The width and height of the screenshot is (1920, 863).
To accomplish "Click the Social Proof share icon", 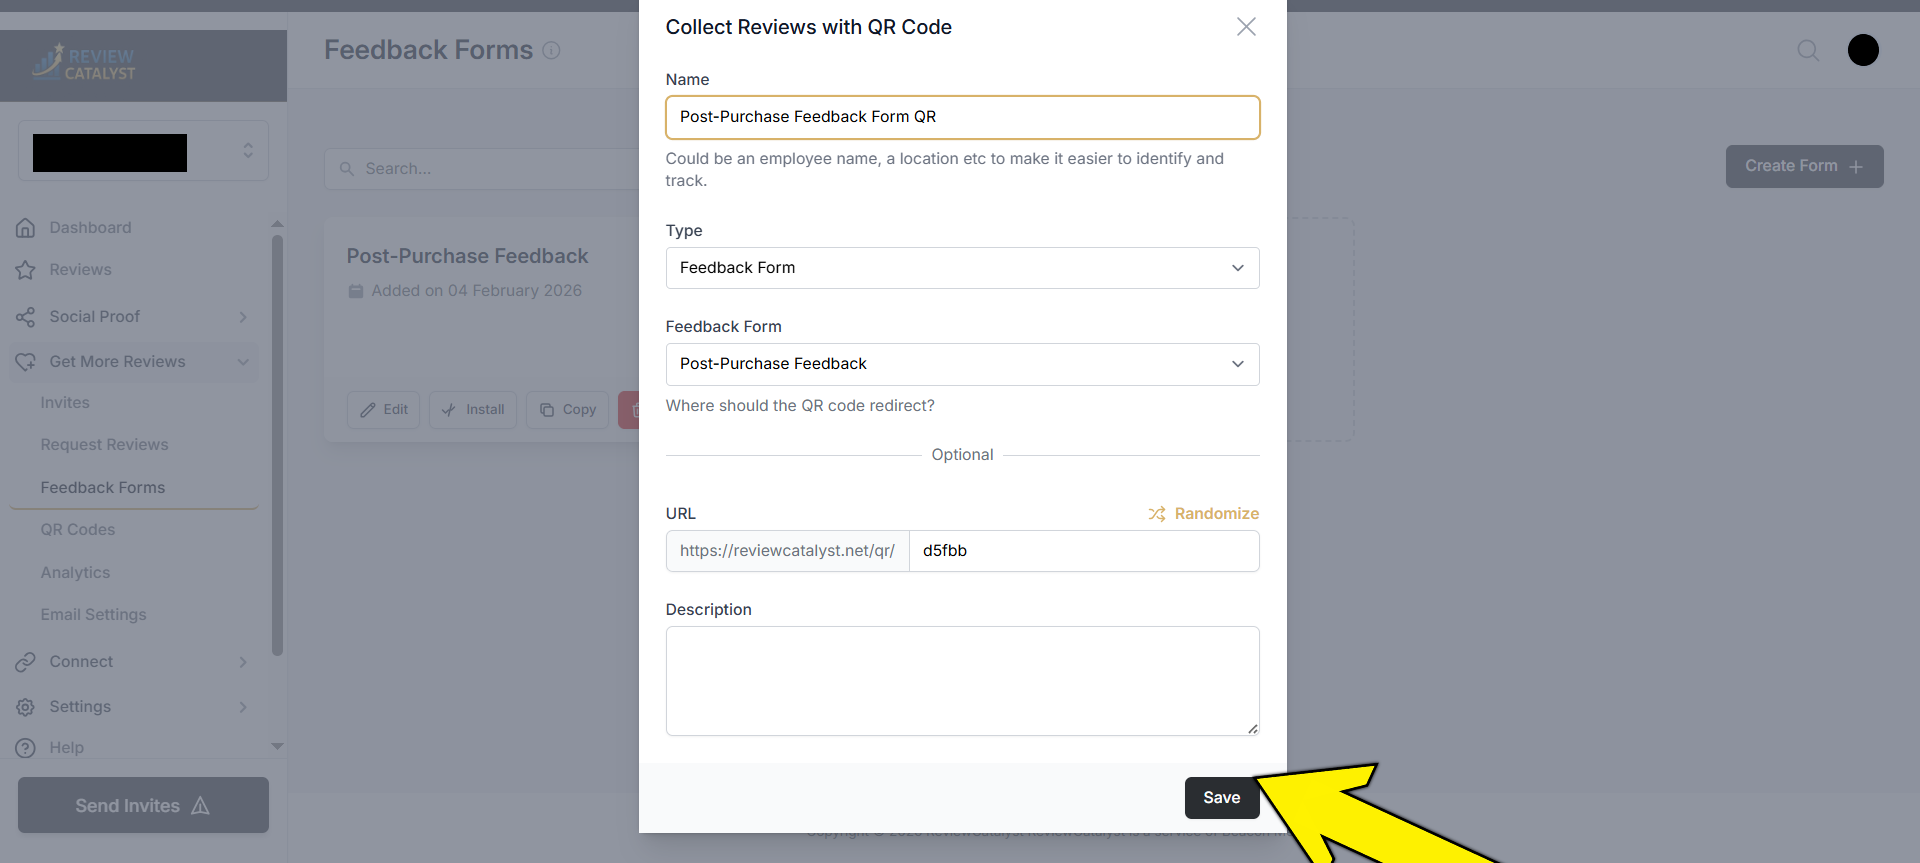I will [26, 317].
